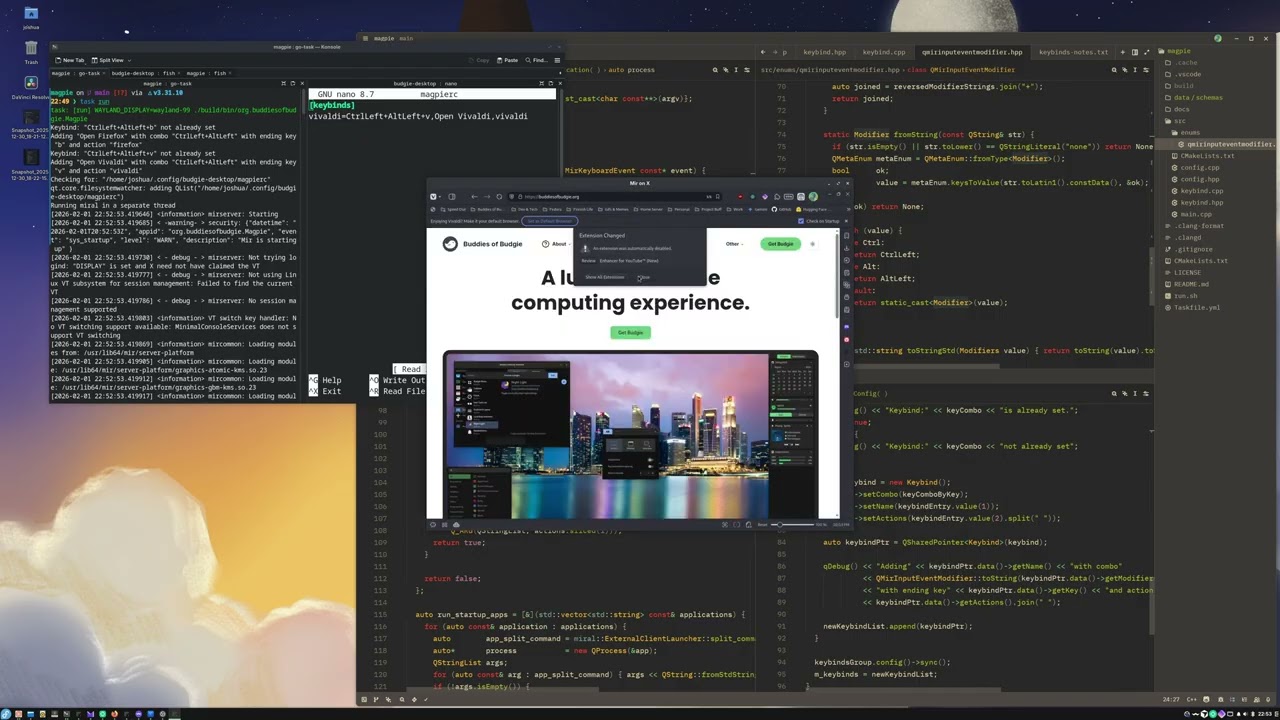This screenshot has width=1280, height=720.
Task: Click Set as Default Browser button
Action: point(549,221)
